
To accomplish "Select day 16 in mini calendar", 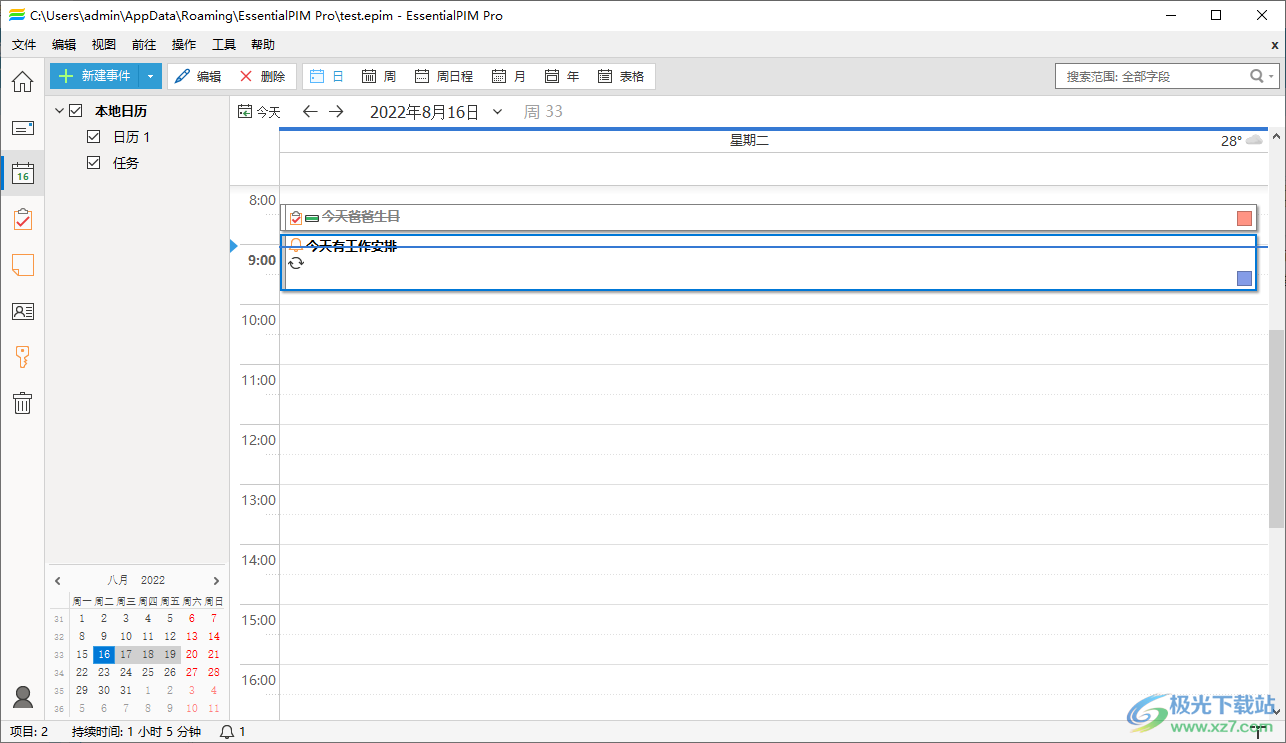I will (104, 655).
